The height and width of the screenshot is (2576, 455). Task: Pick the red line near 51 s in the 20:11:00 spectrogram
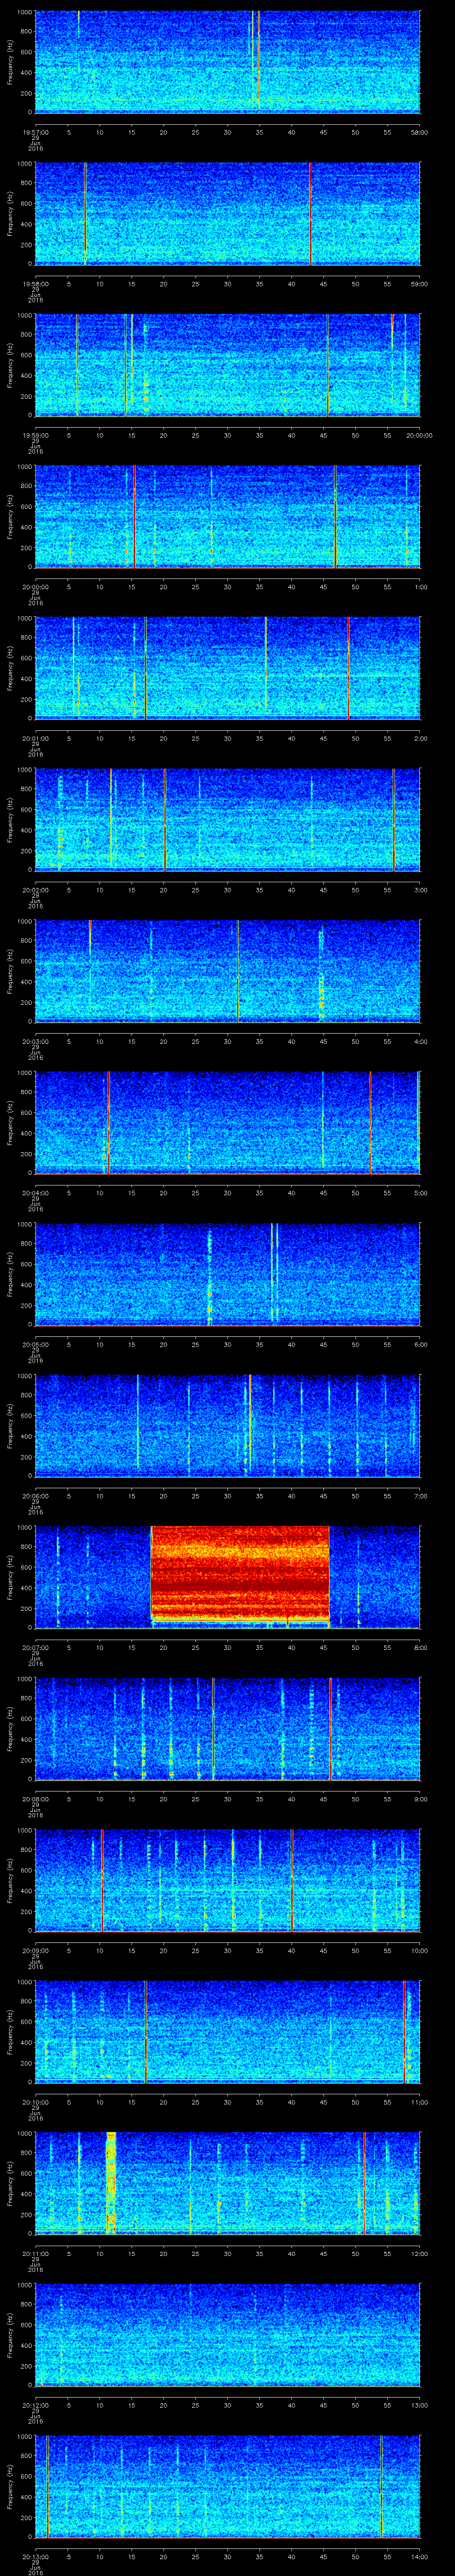click(x=365, y=2183)
